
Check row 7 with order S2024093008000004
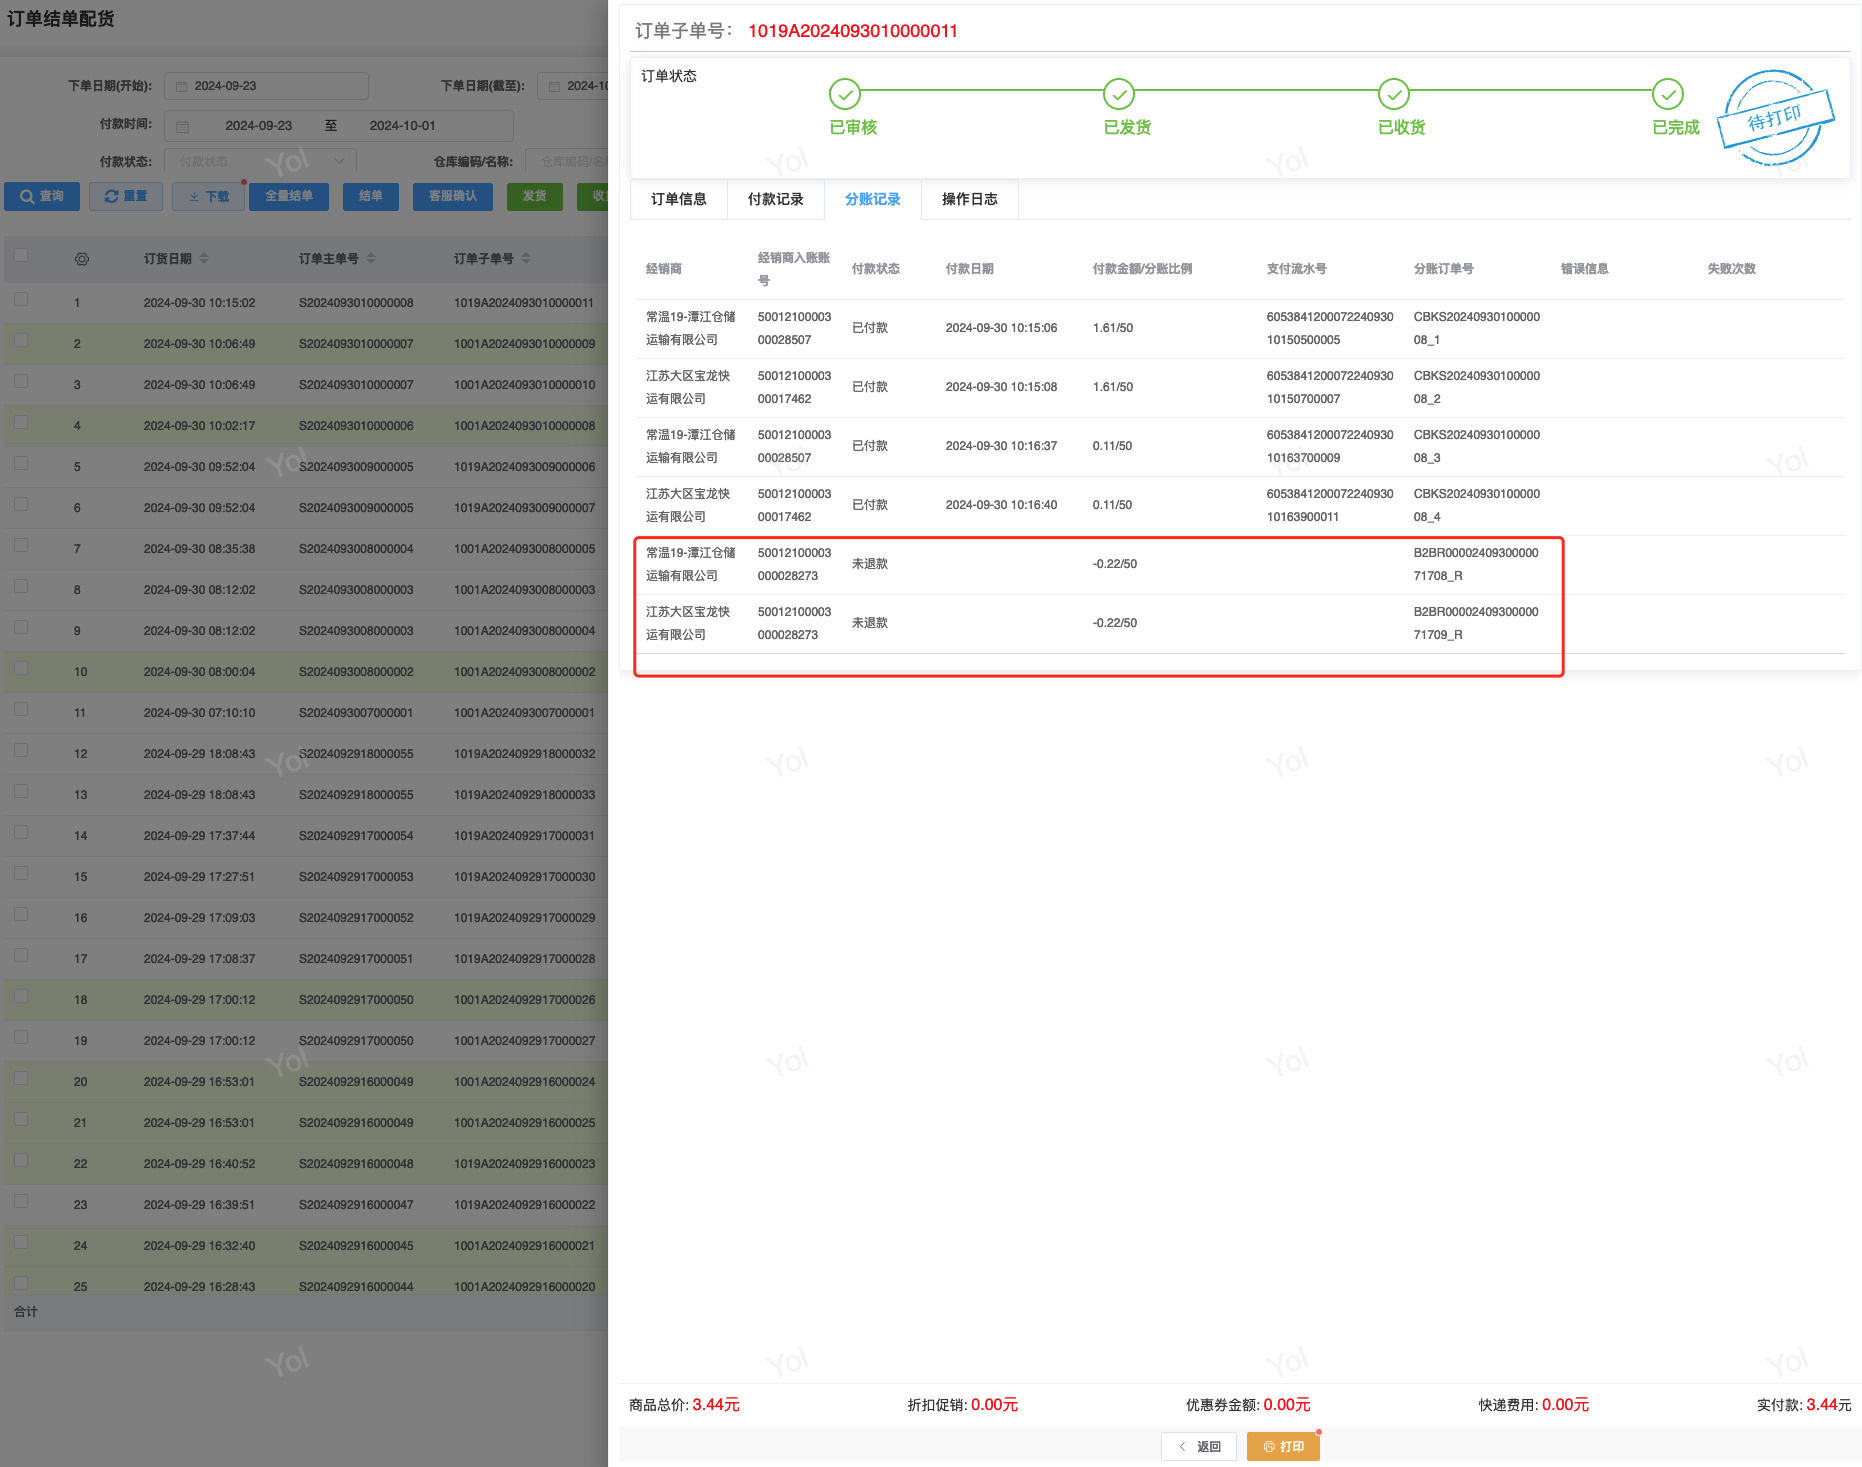pos(21,545)
